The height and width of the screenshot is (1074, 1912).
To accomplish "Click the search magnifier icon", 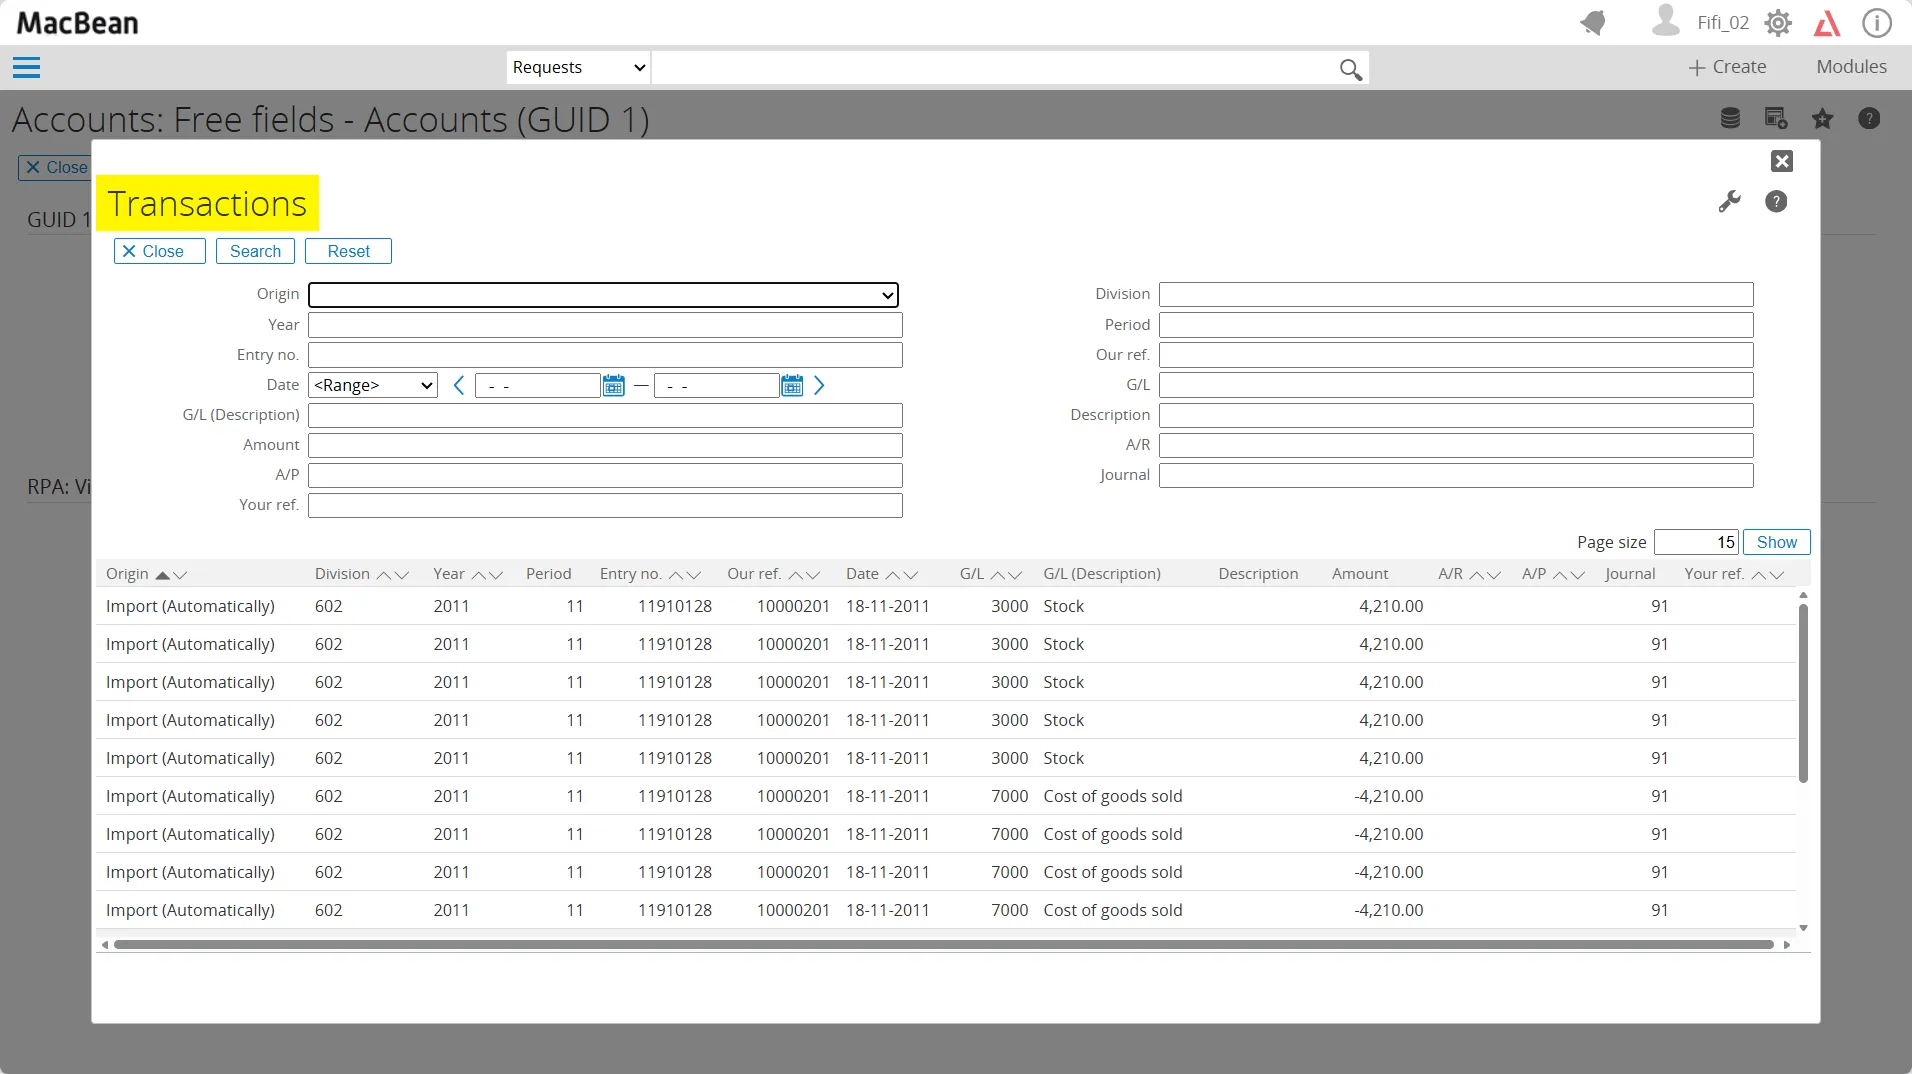I will [x=1350, y=69].
